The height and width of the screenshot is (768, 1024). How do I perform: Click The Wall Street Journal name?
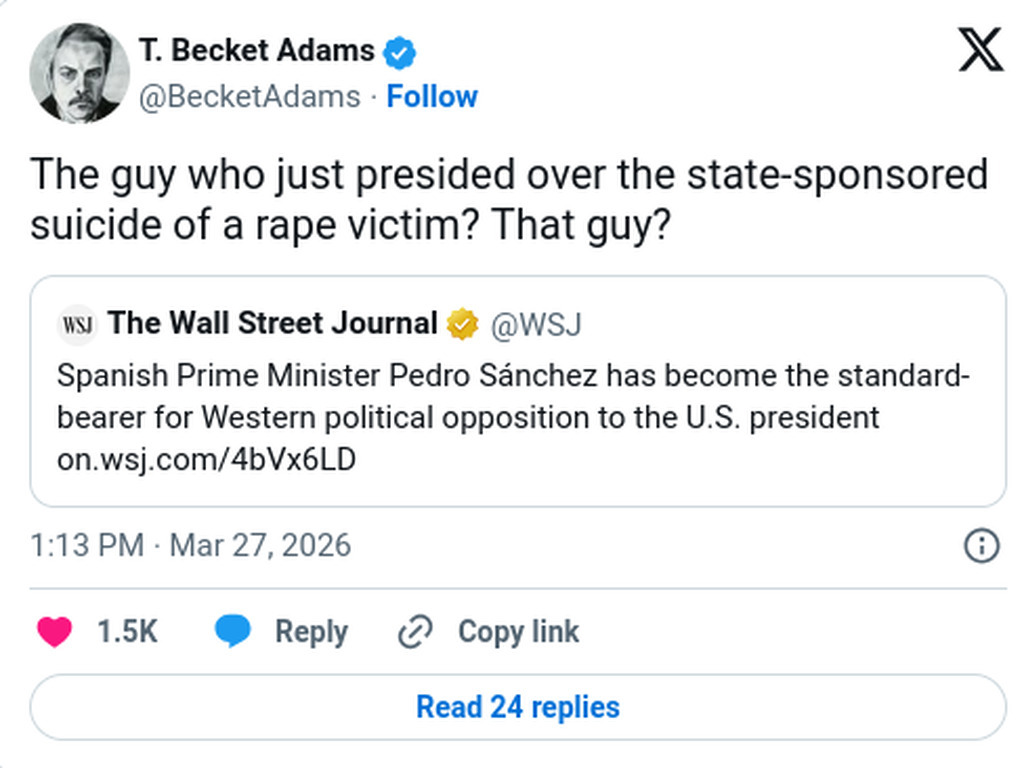click(273, 324)
